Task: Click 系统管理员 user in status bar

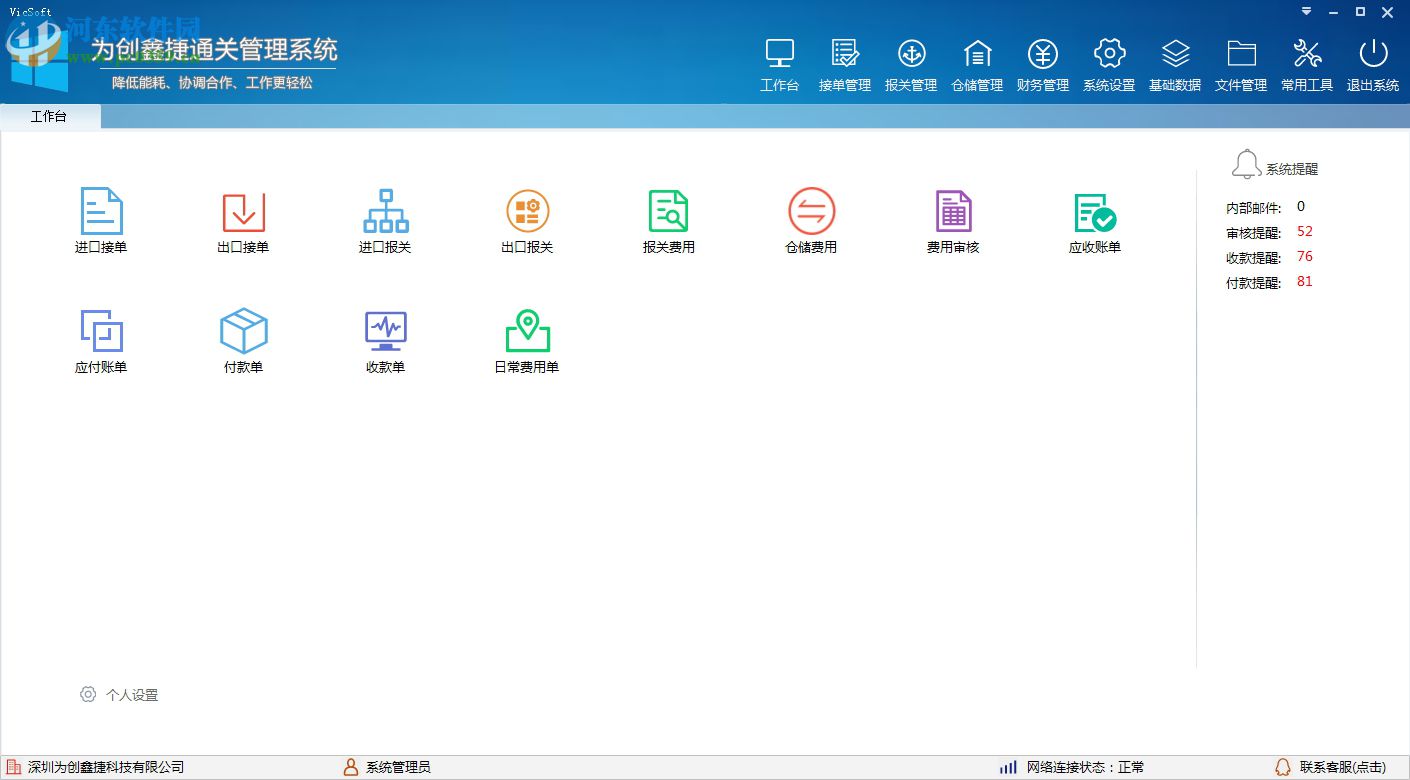Action: 387,767
